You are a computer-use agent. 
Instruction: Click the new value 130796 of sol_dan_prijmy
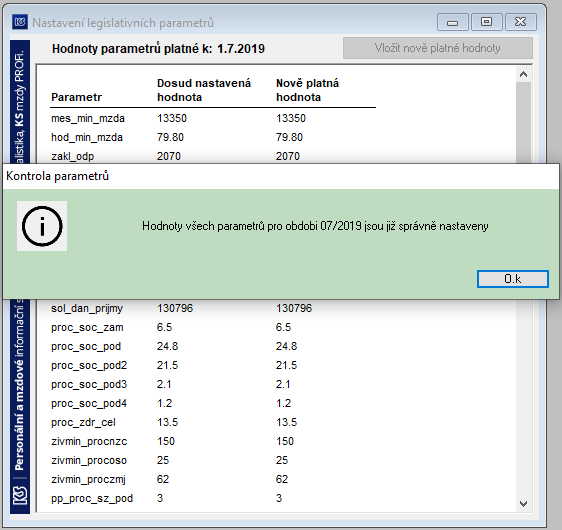click(294, 308)
